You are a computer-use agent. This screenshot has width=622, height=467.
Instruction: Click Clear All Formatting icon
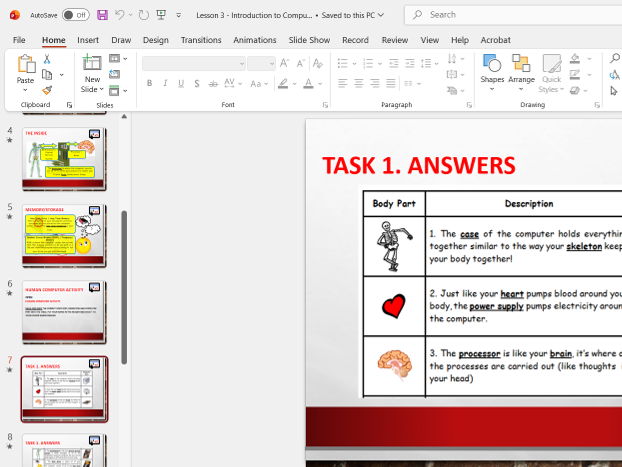pos(317,63)
